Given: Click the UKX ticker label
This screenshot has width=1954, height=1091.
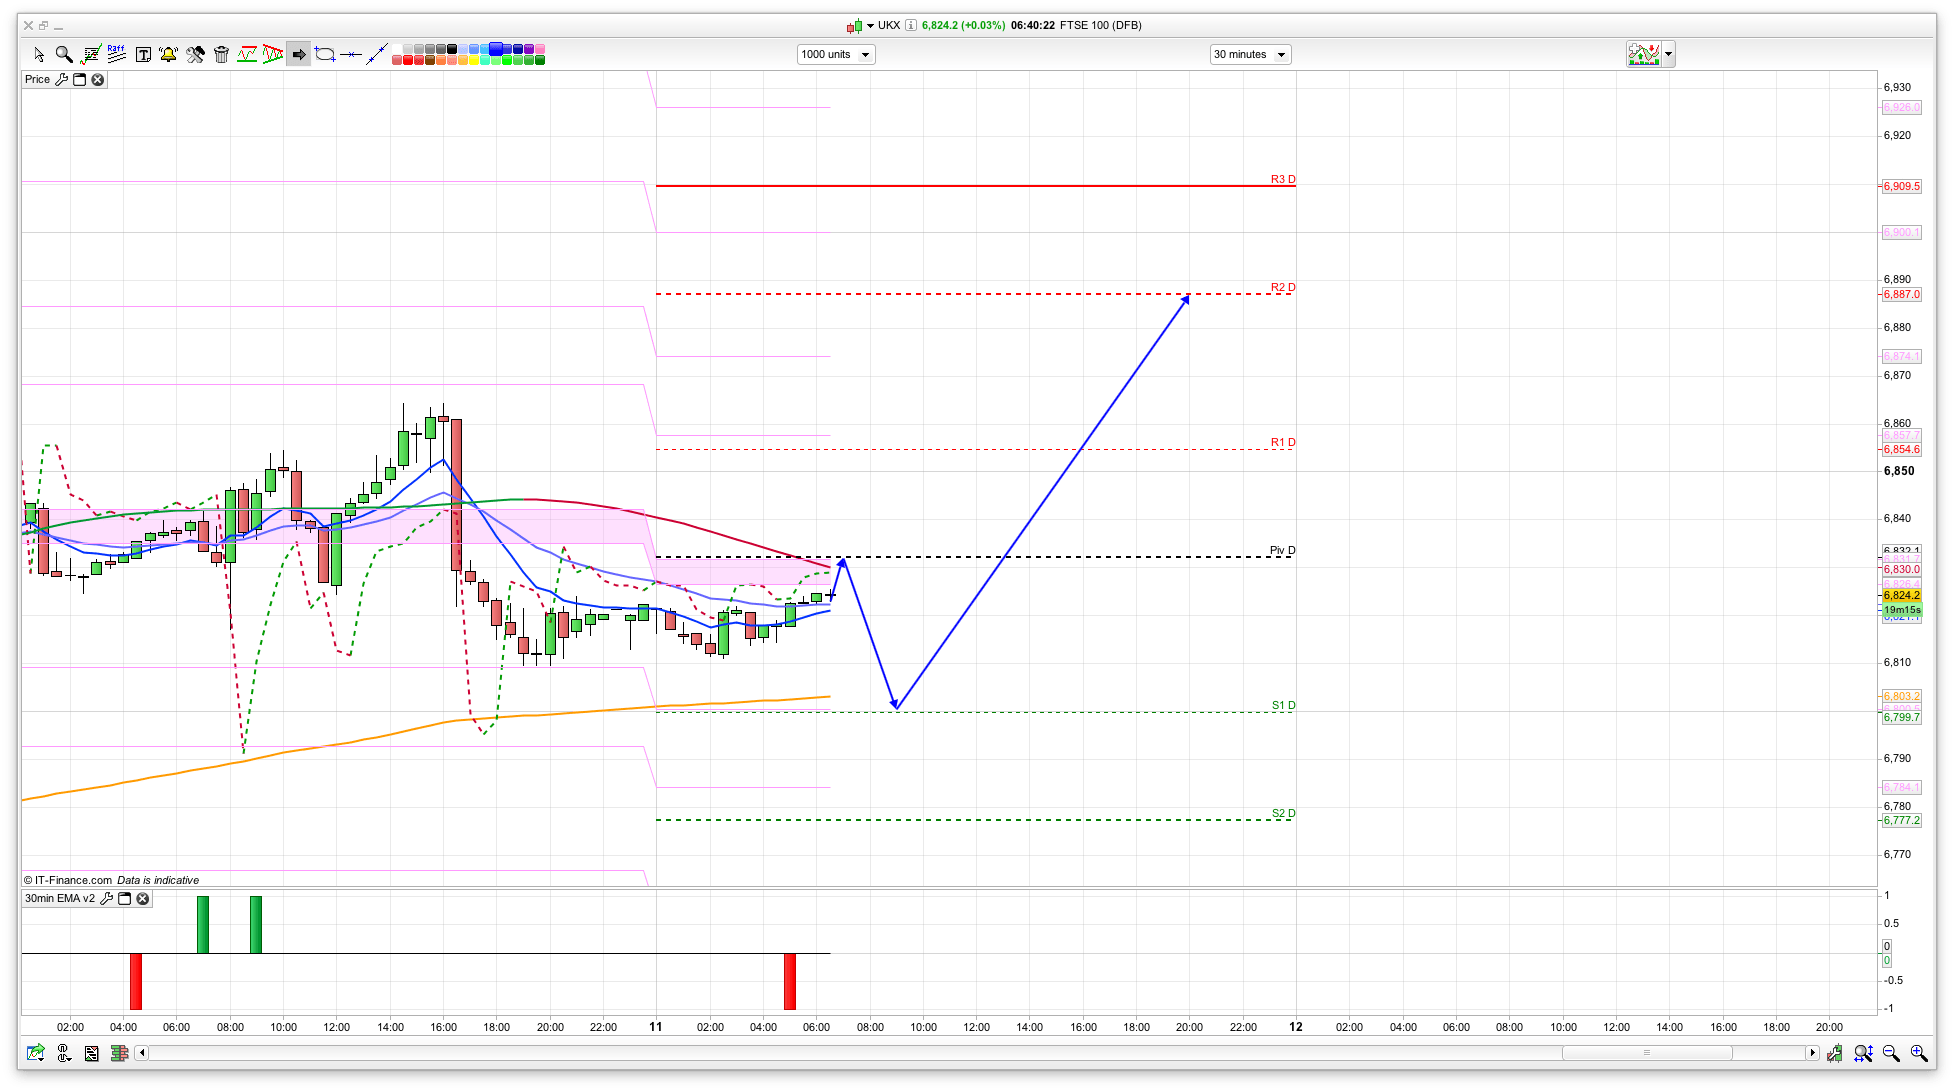Looking at the screenshot, I should pyautogui.click(x=889, y=26).
